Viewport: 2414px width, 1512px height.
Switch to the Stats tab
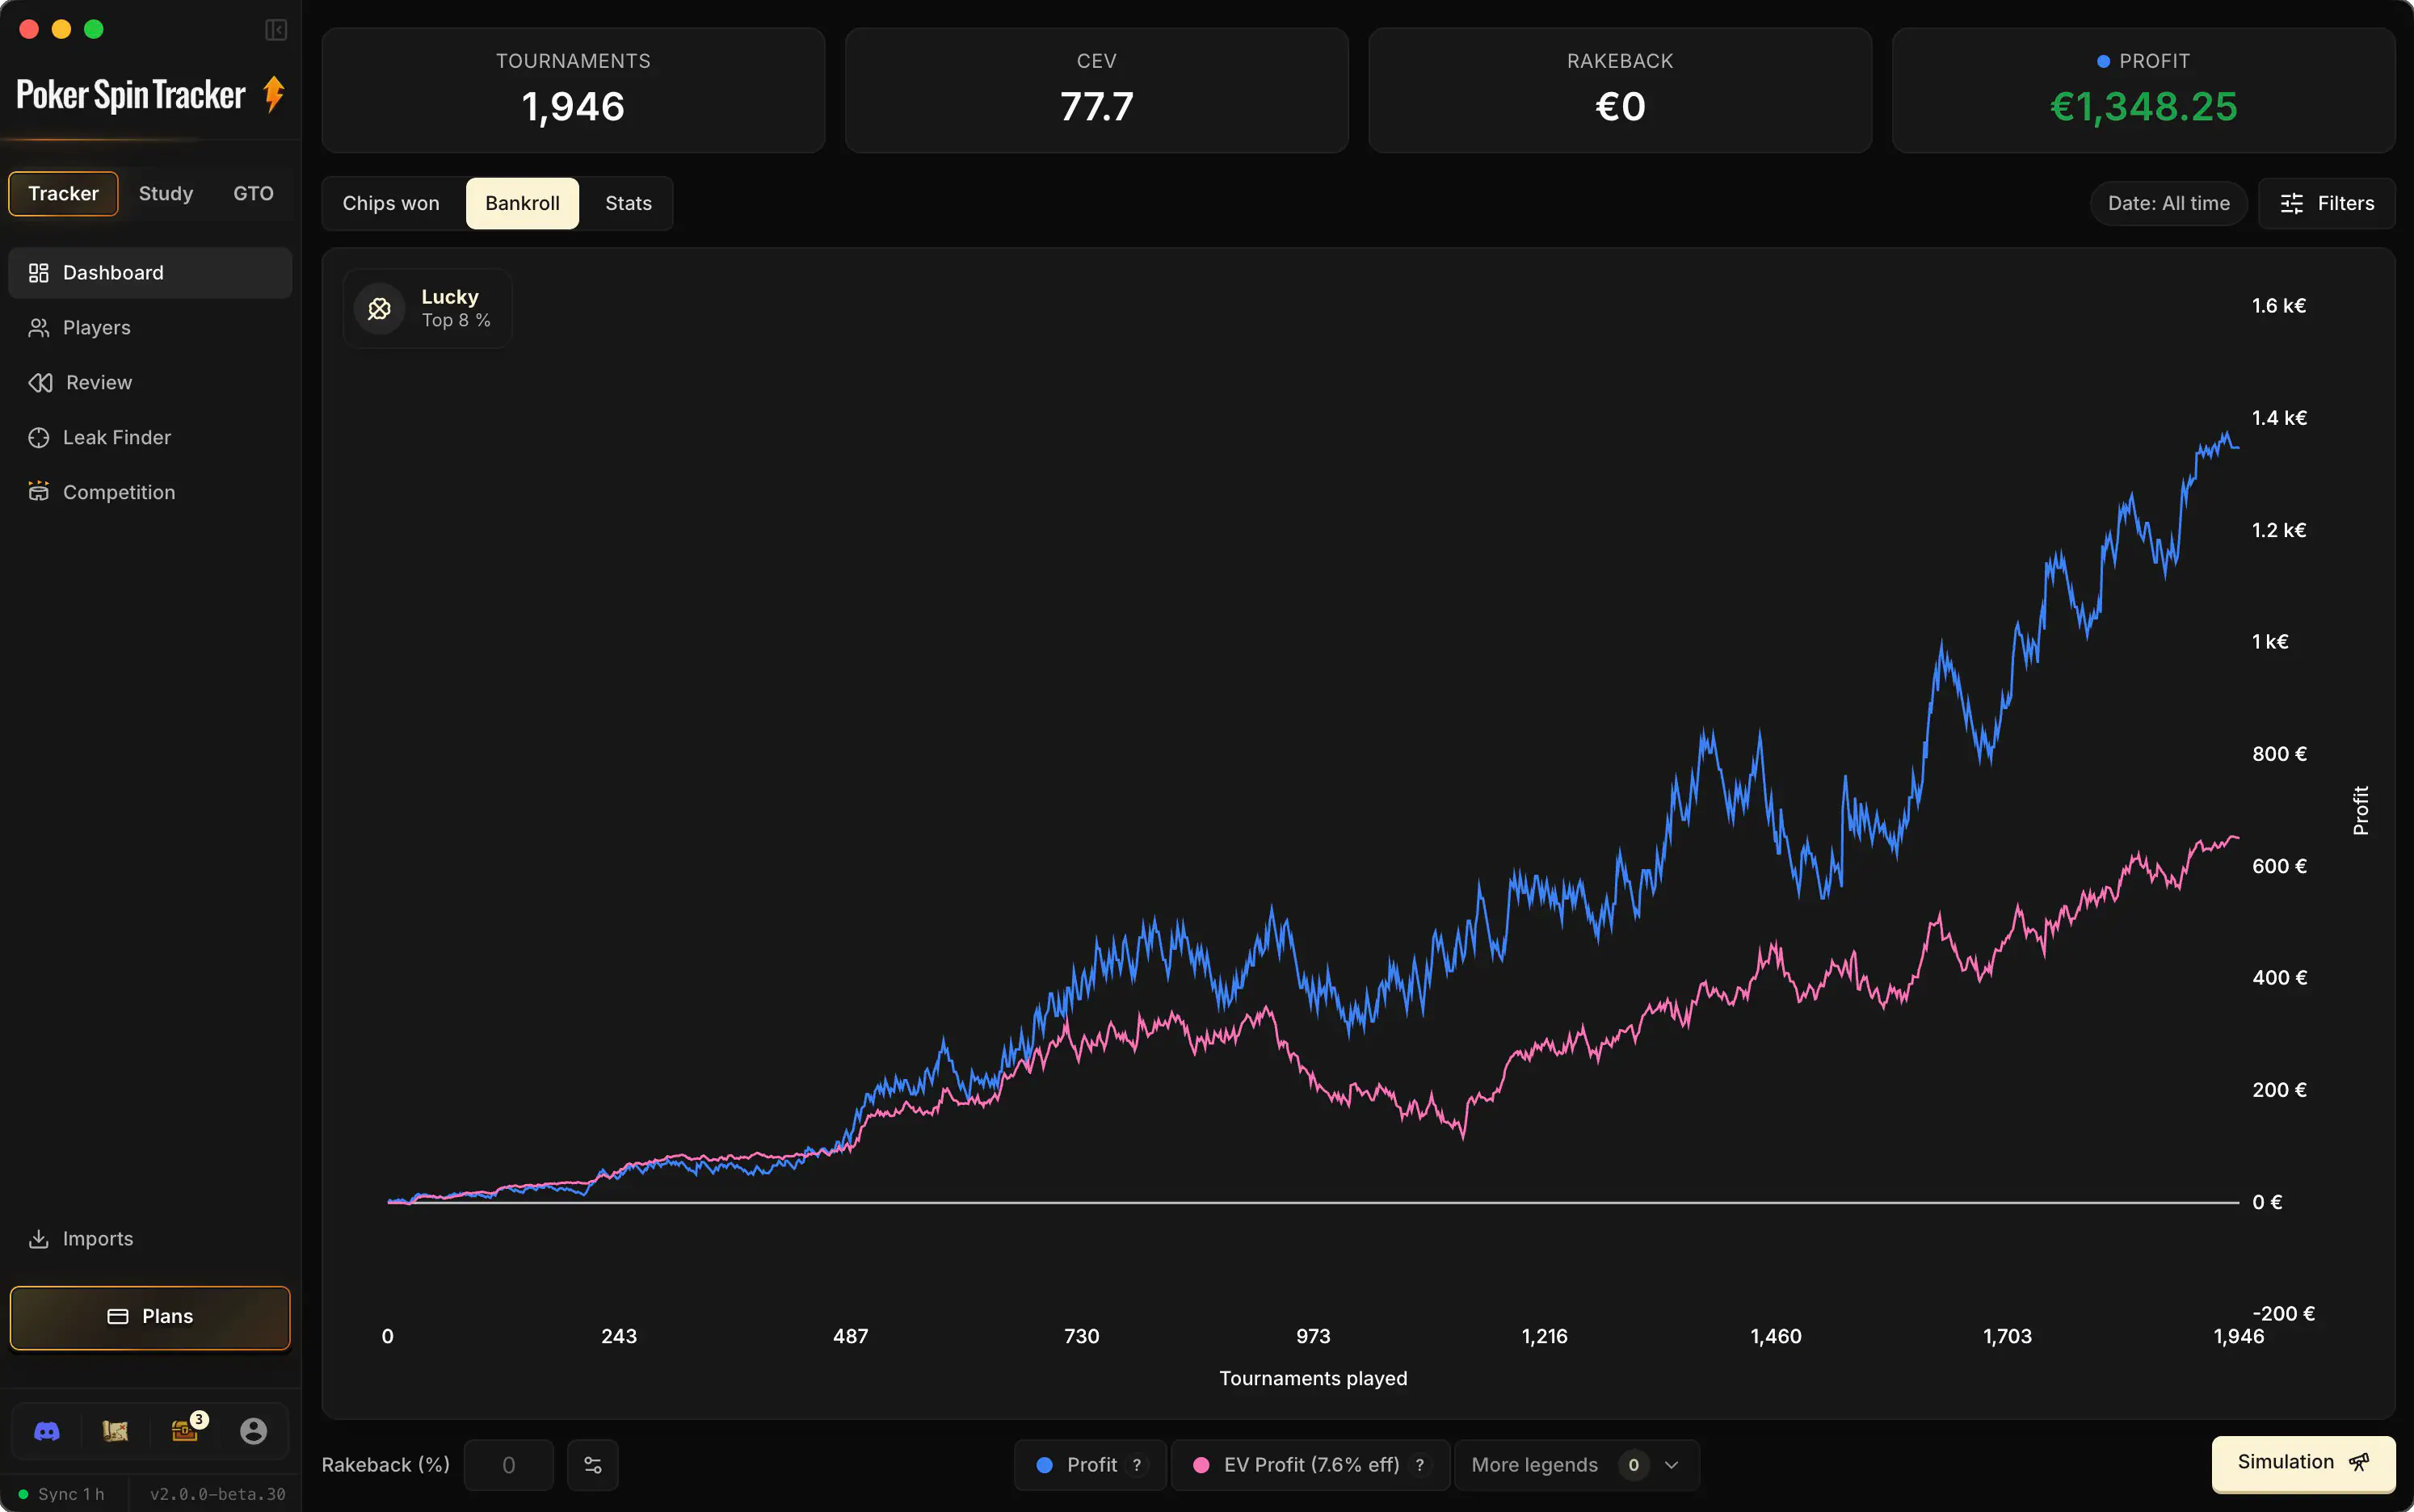[628, 204]
